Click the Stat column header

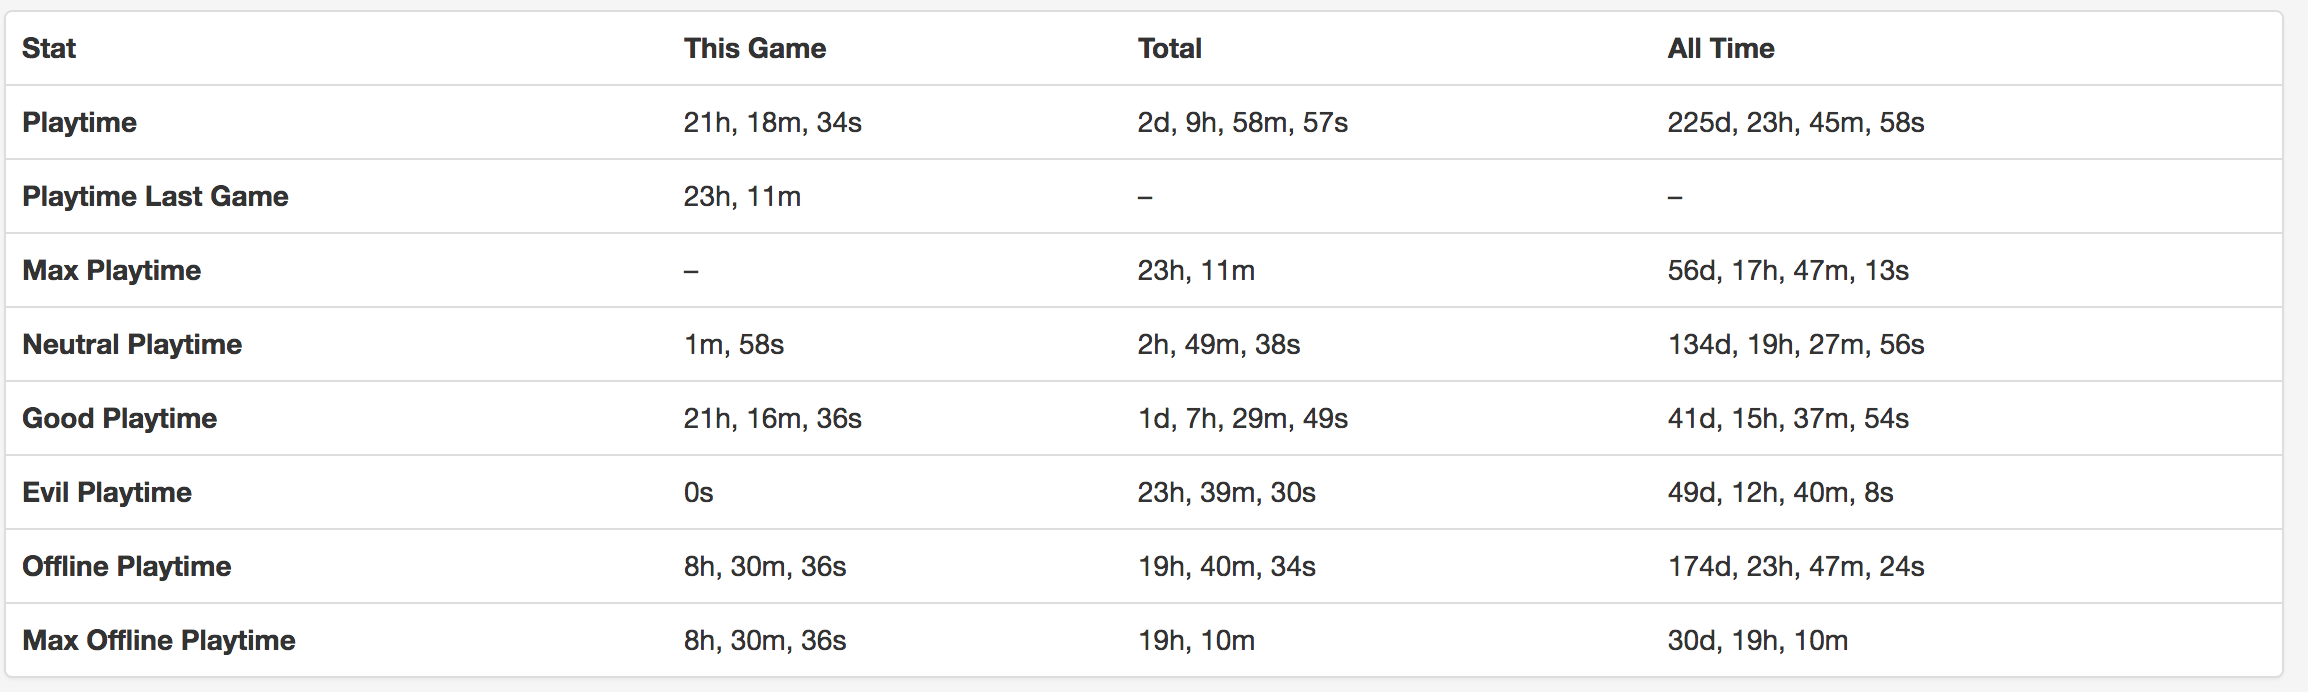tap(49, 48)
